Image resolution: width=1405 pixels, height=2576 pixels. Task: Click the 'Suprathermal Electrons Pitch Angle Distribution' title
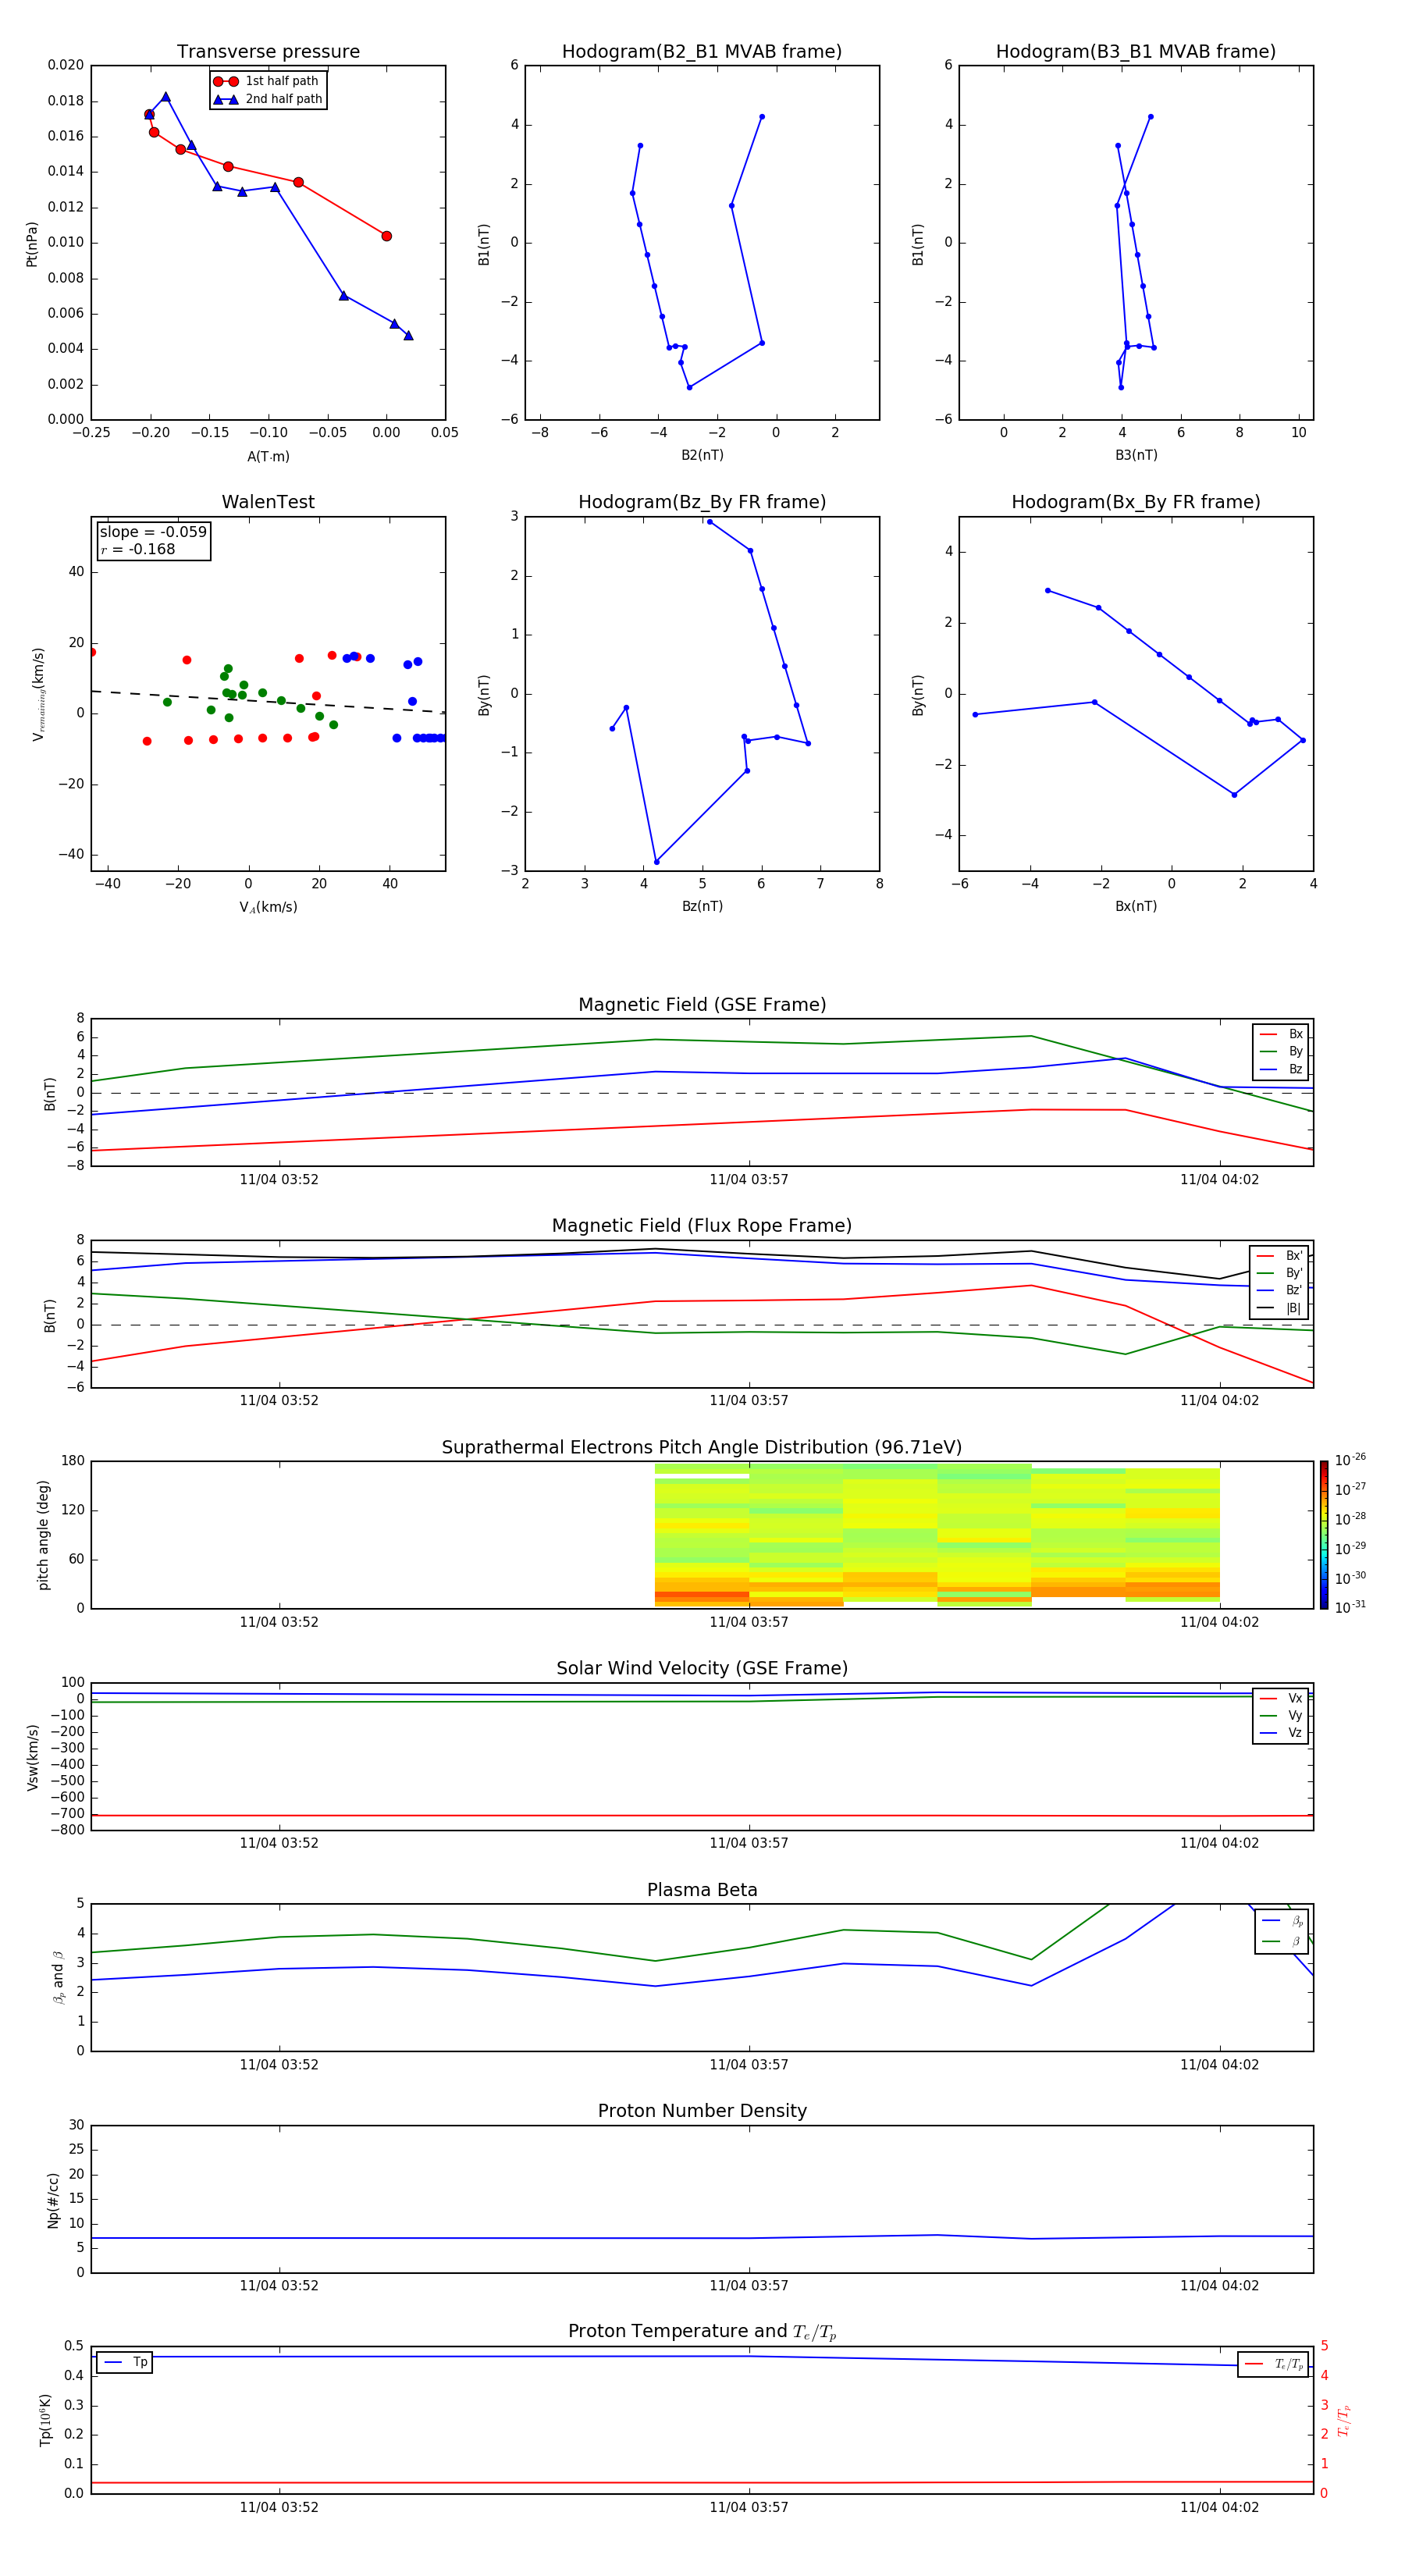point(701,1447)
